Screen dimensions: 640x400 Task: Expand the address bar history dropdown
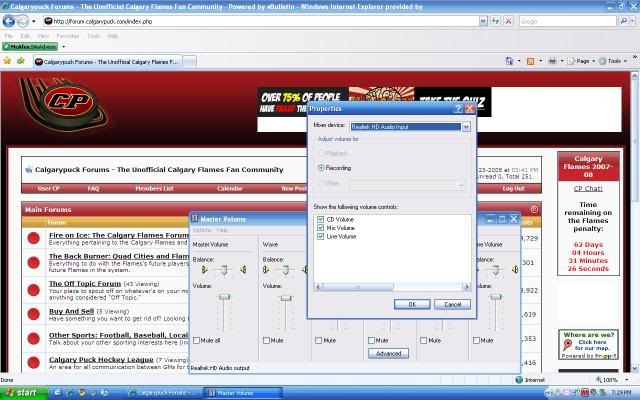483,21
